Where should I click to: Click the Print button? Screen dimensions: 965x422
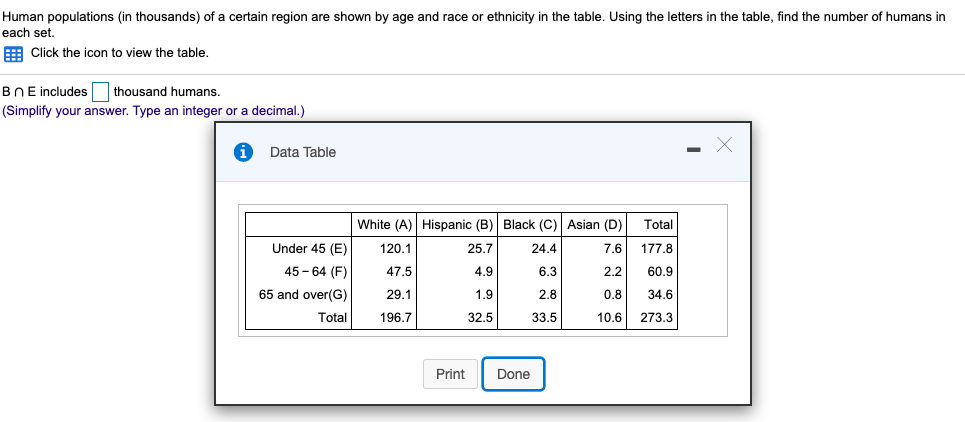pyautogui.click(x=450, y=374)
